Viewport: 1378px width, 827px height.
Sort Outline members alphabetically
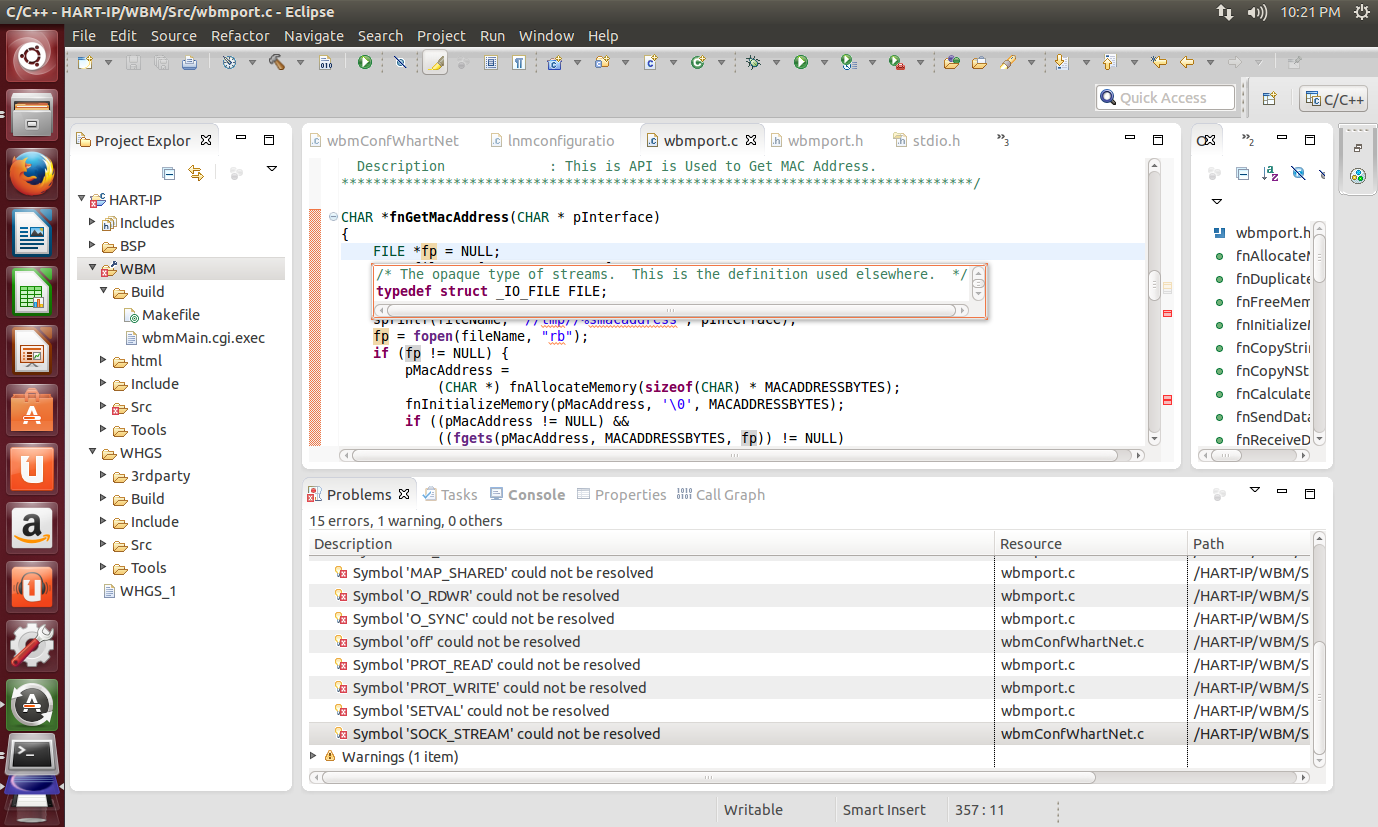click(x=1271, y=173)
